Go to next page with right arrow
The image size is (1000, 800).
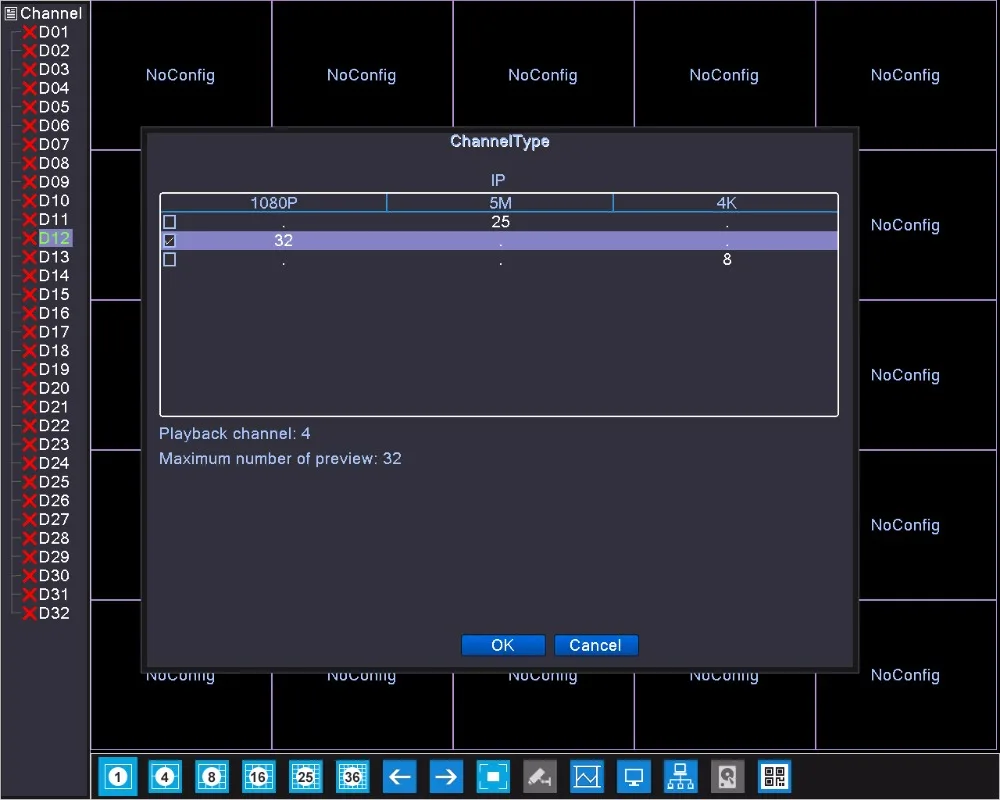click(446, 776)
